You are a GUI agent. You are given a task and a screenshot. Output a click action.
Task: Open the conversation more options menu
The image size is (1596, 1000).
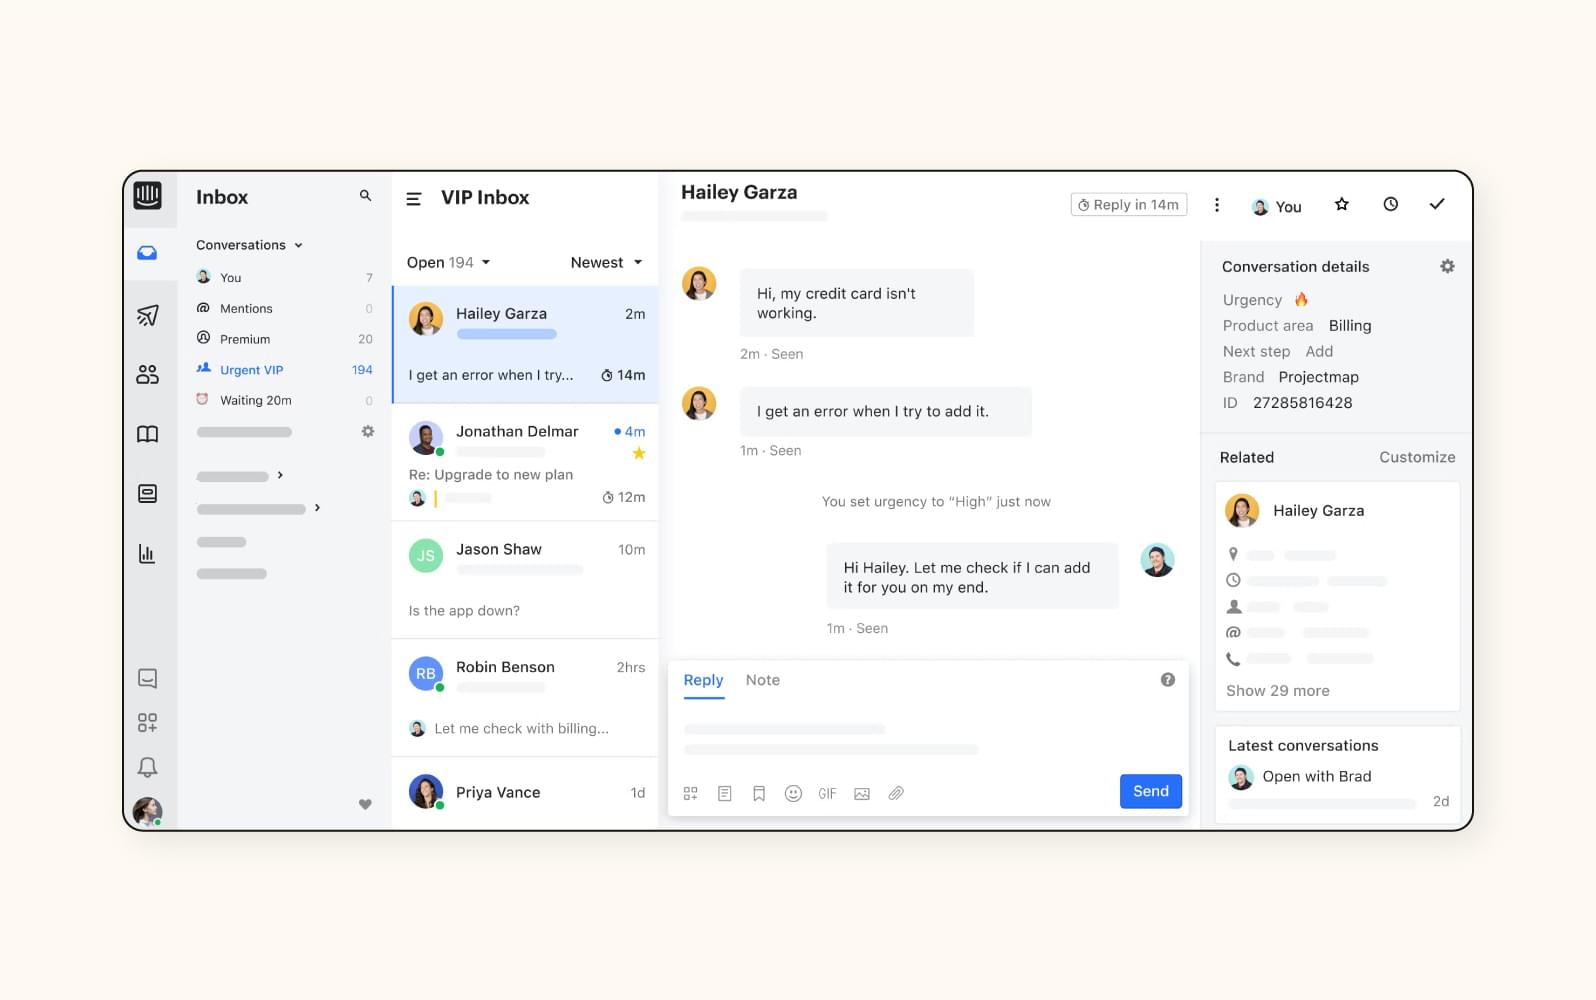(x=1216, y=205)
